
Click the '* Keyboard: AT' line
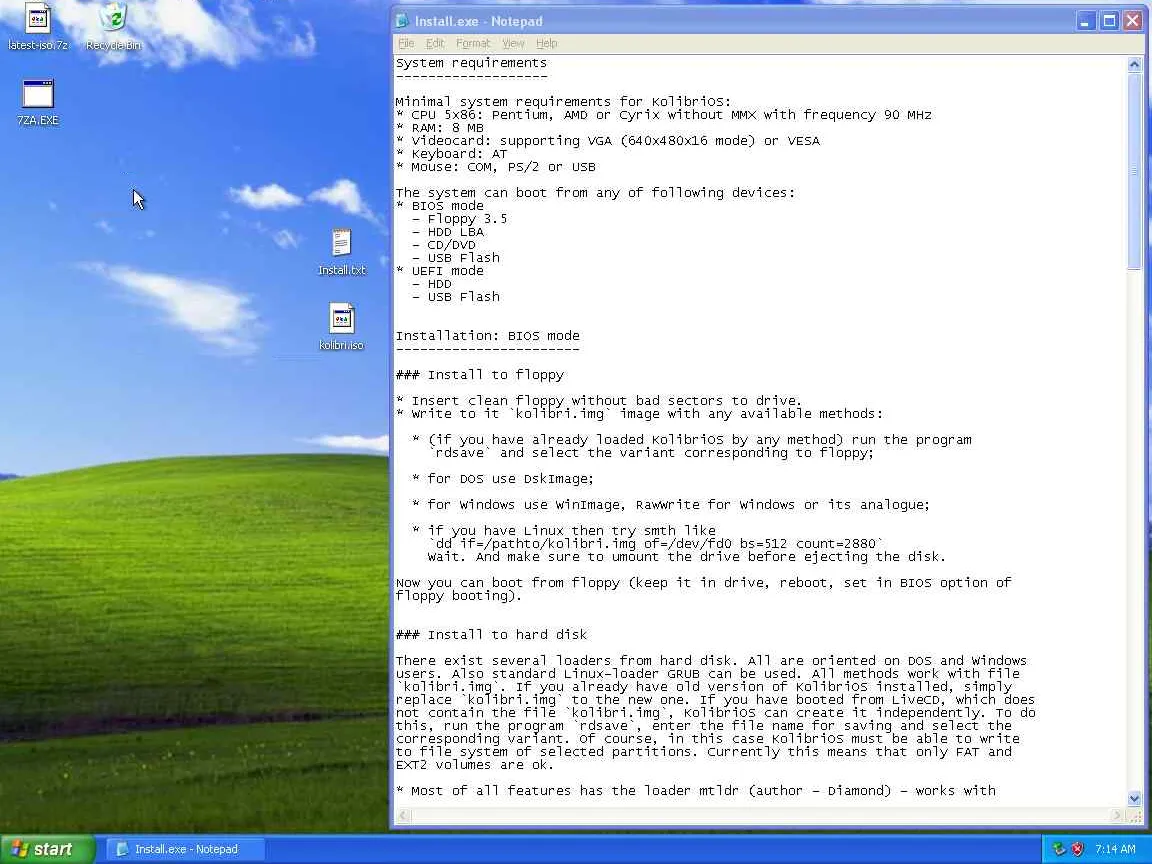(451, 154)
